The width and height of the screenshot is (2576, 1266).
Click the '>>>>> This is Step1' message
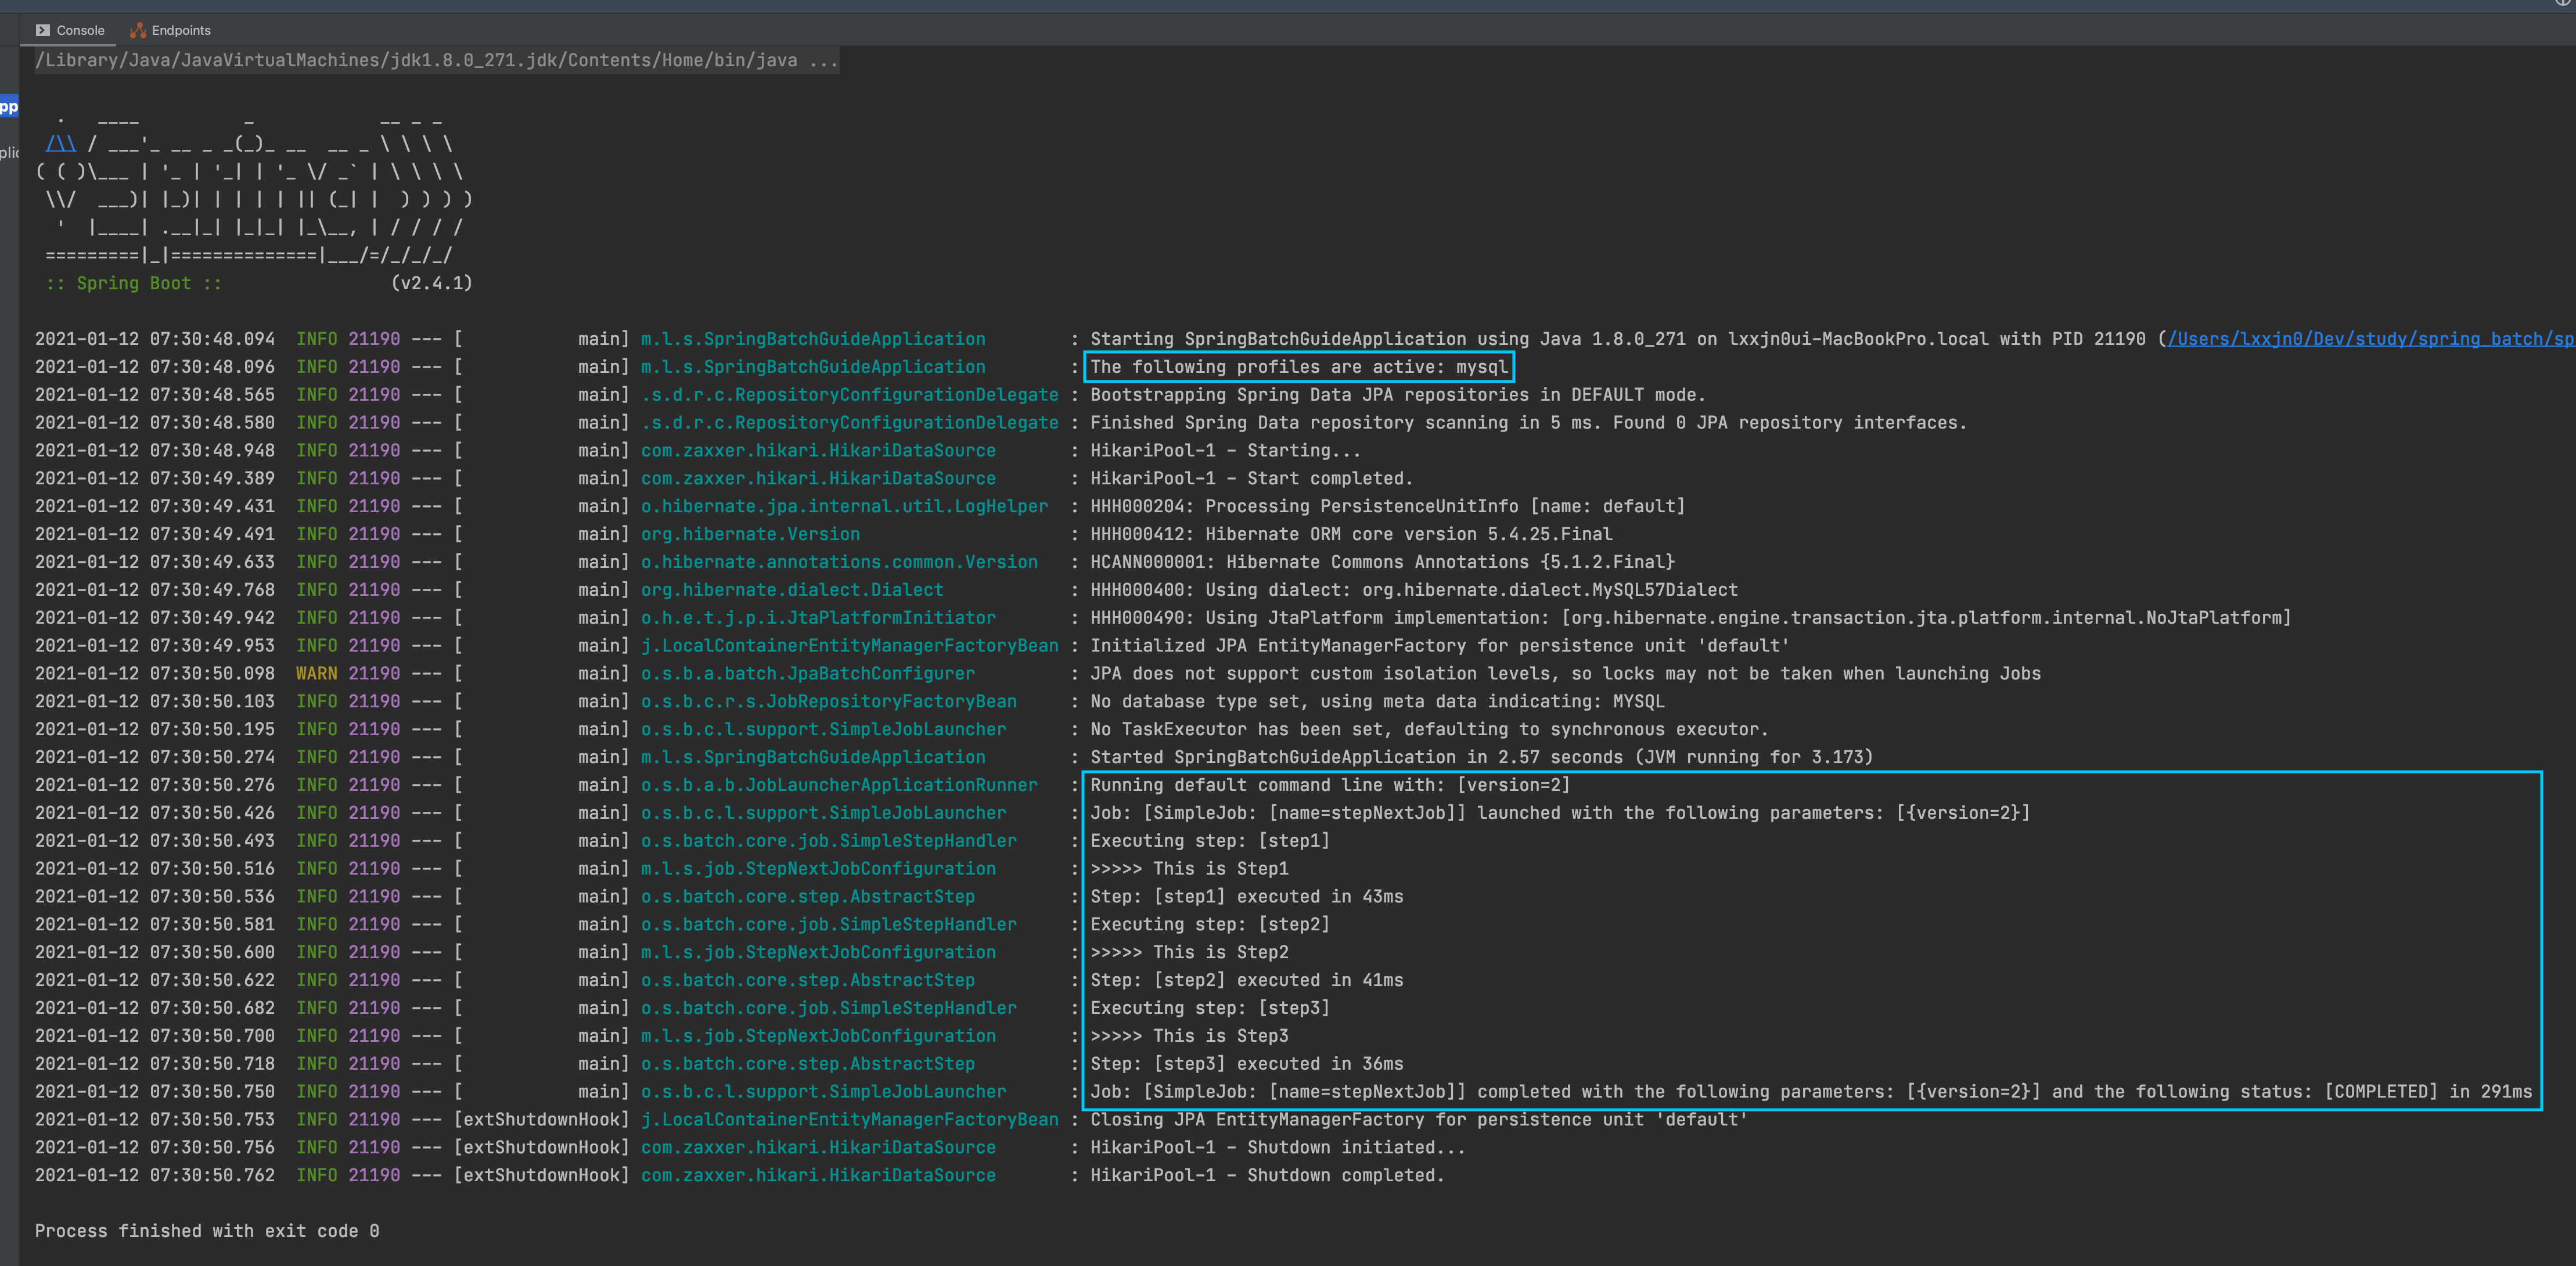[x=1189, y=870]
